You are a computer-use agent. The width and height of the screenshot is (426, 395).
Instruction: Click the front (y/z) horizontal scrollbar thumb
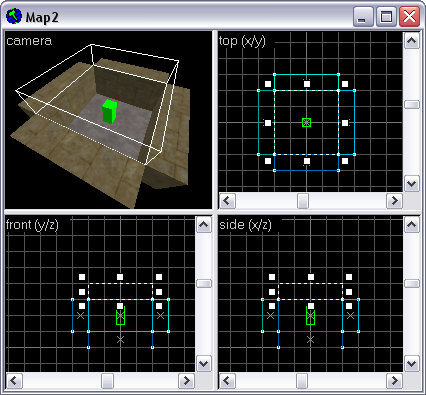coord(107,381)
